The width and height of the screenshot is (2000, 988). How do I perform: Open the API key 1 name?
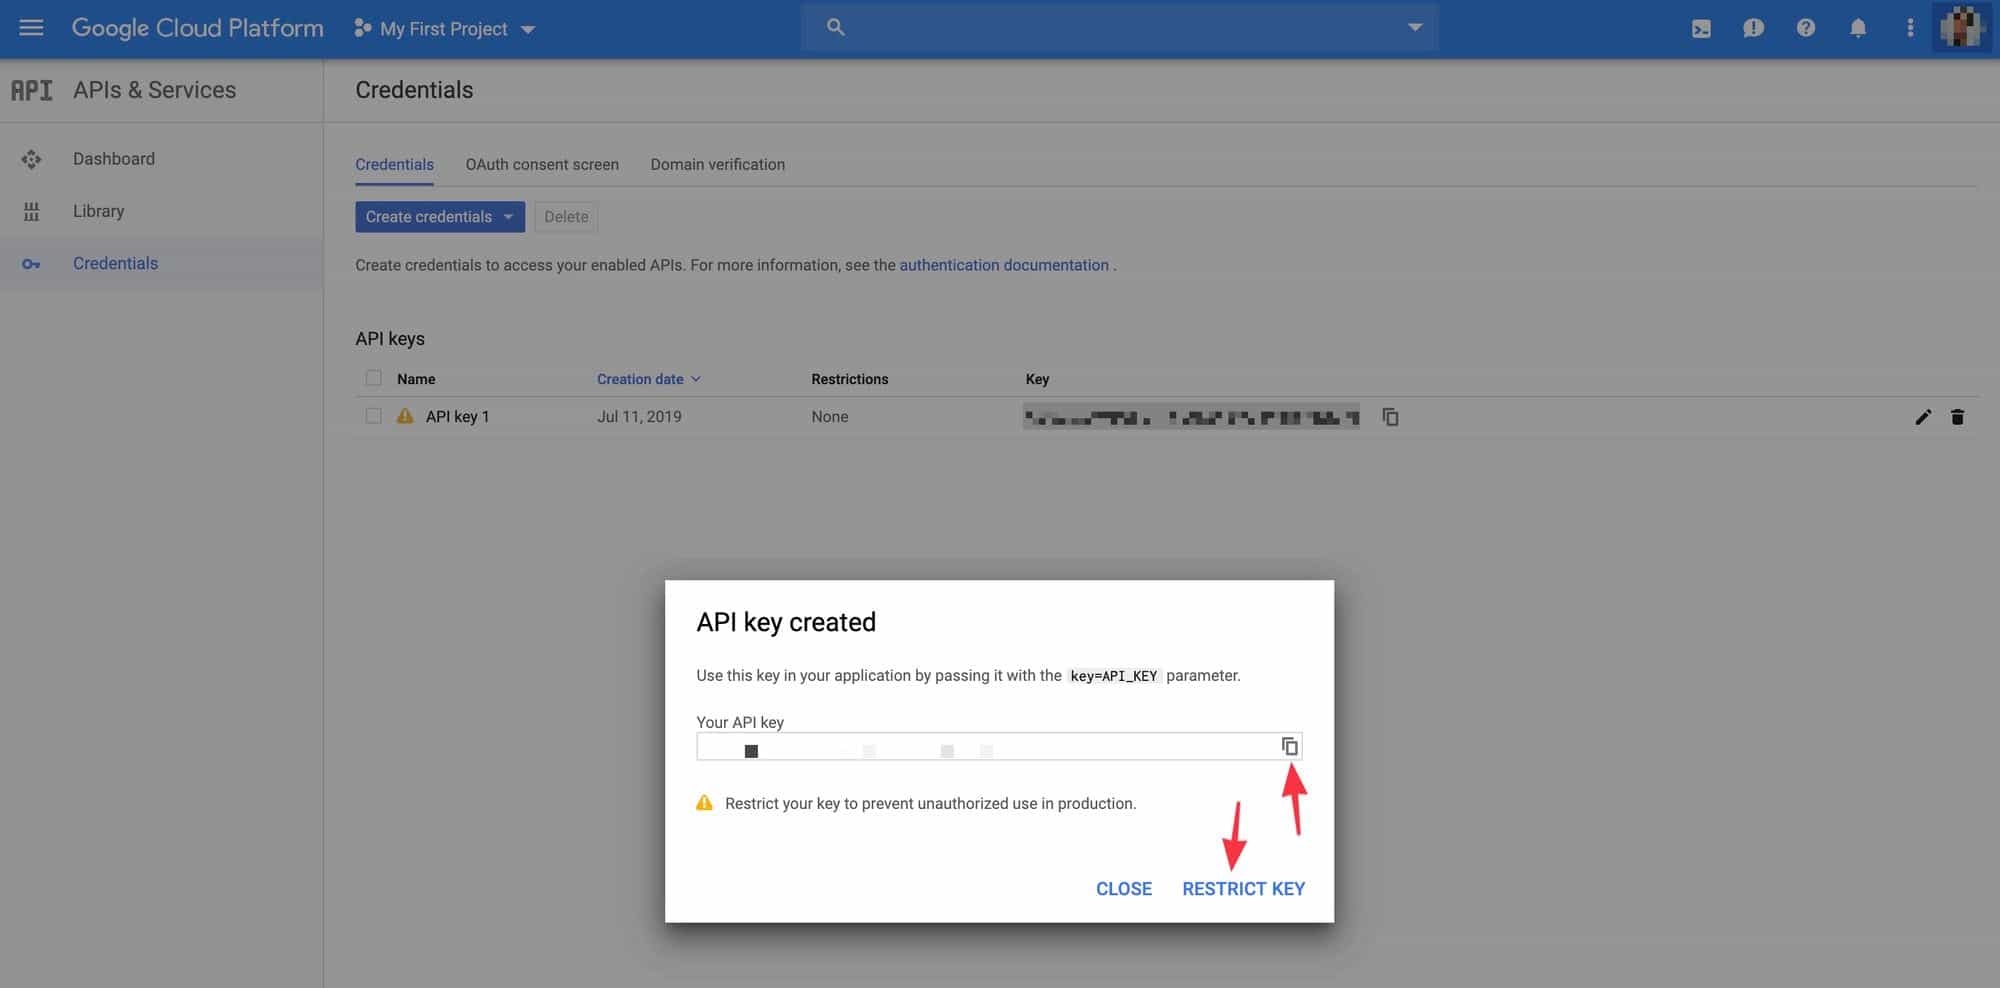[x=458, y=417]
